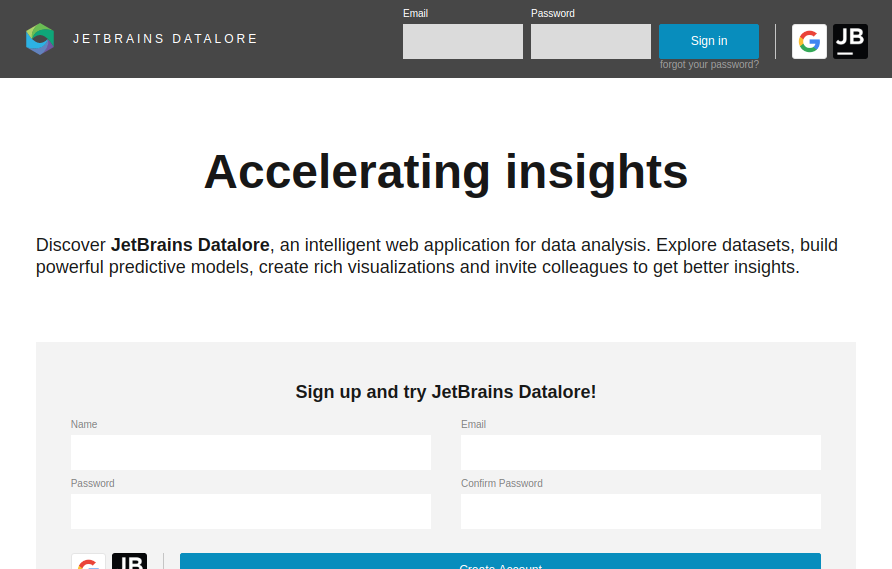This screenshot has width=892, height=569.
Task: Click the Sign in button
Action: tap(709, 41)
